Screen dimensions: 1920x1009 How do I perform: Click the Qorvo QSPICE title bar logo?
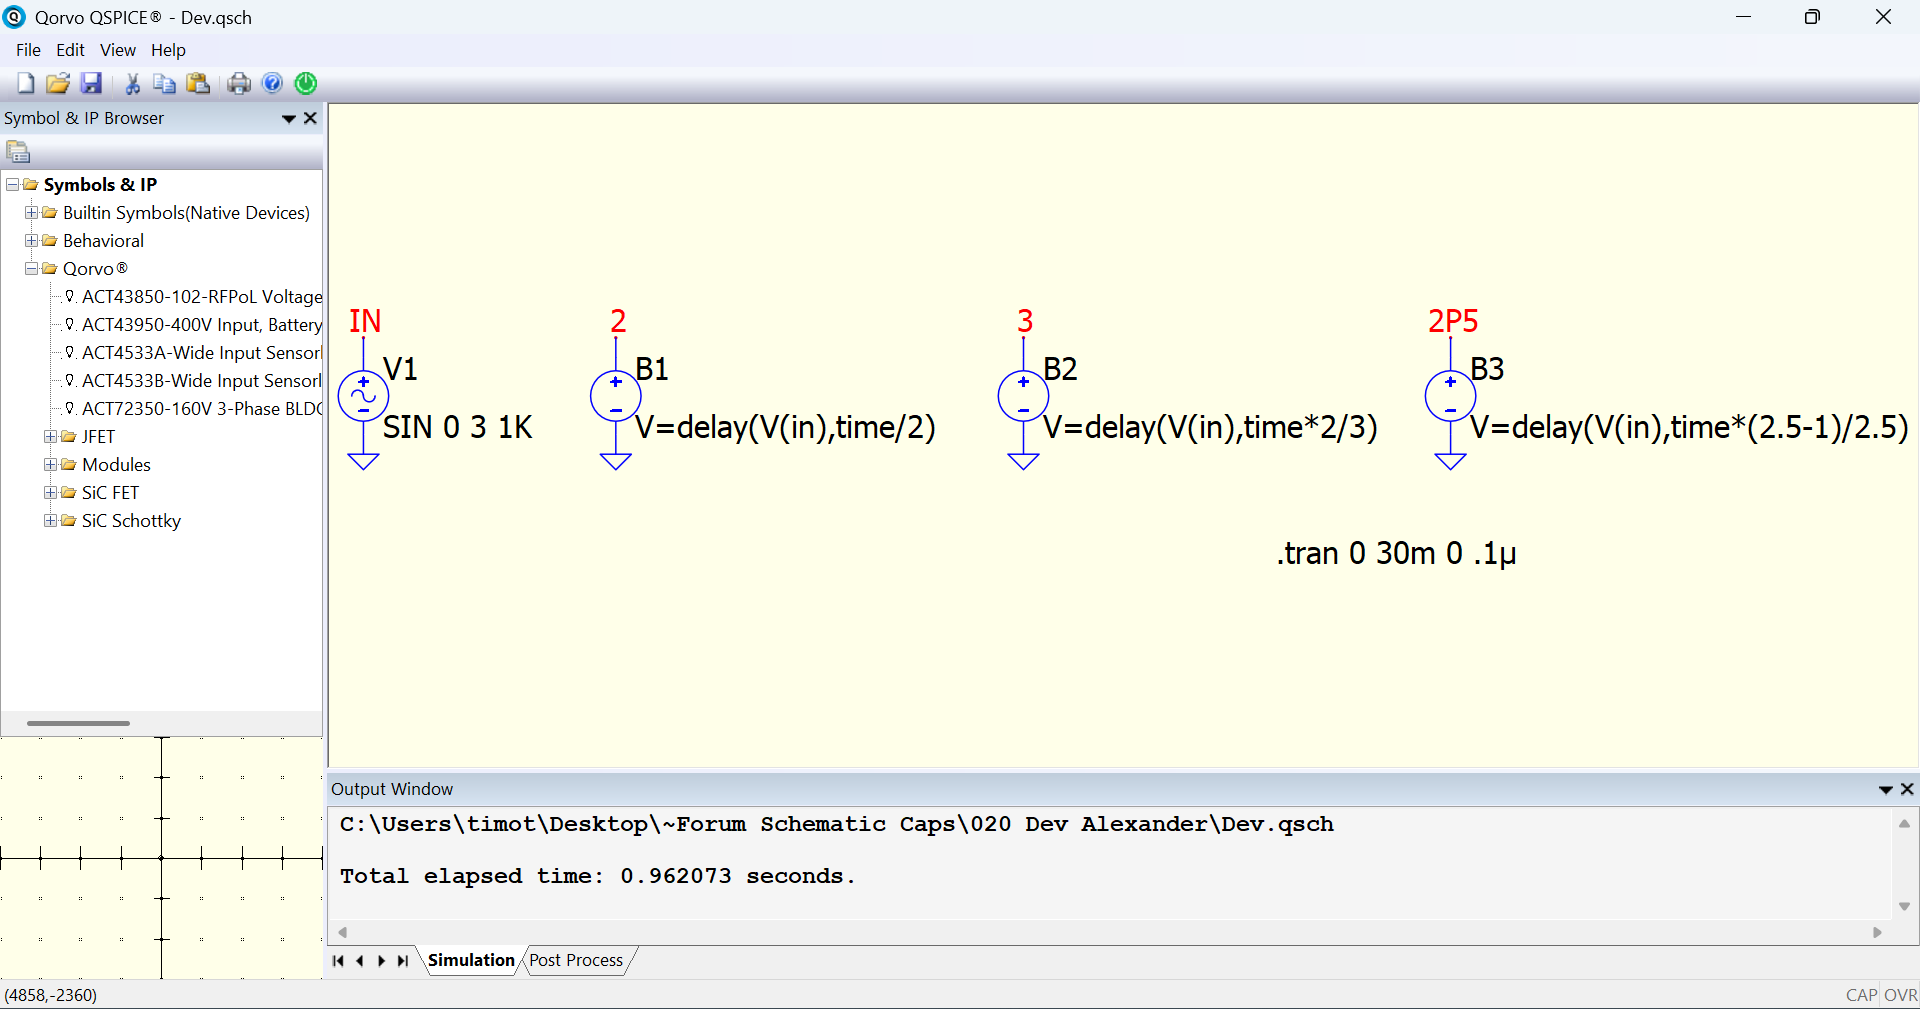click(14, 17)
